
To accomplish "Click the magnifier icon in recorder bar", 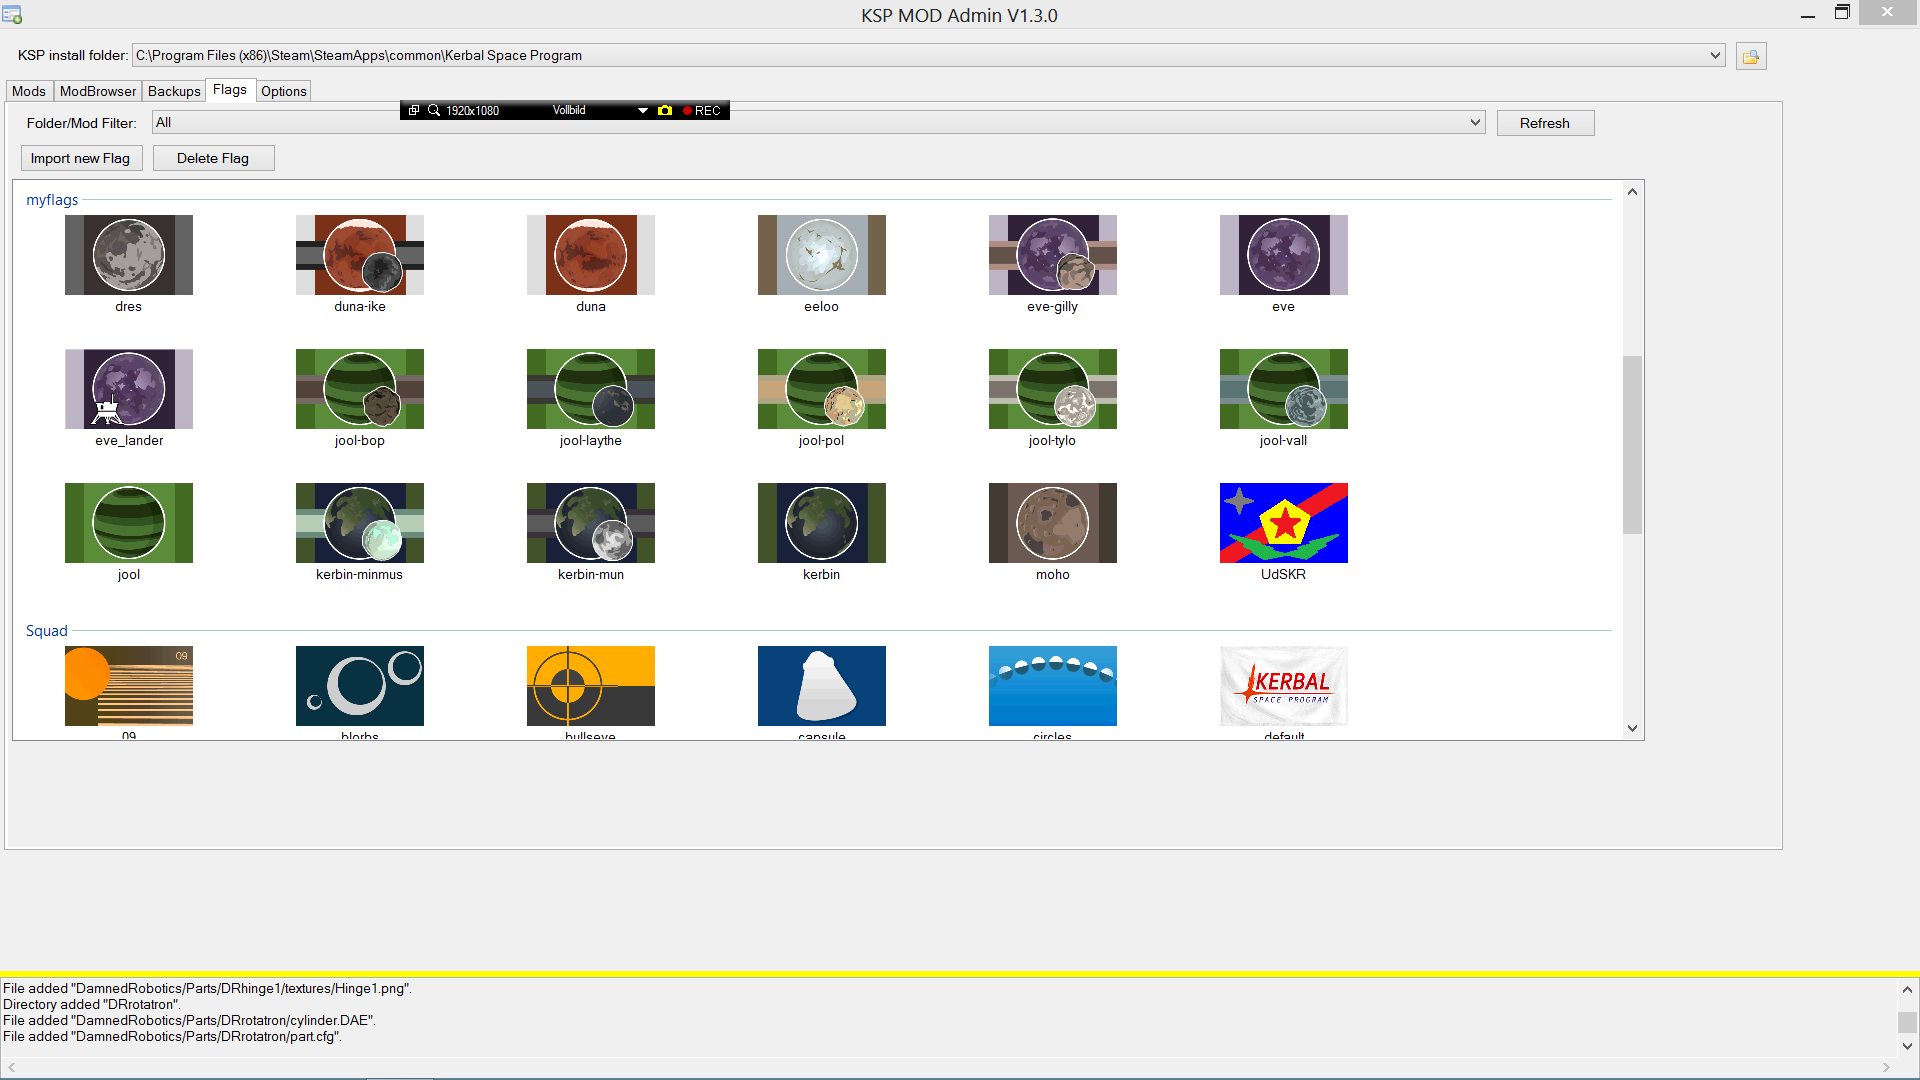I will pyautogui.click(x=434, y=111).
